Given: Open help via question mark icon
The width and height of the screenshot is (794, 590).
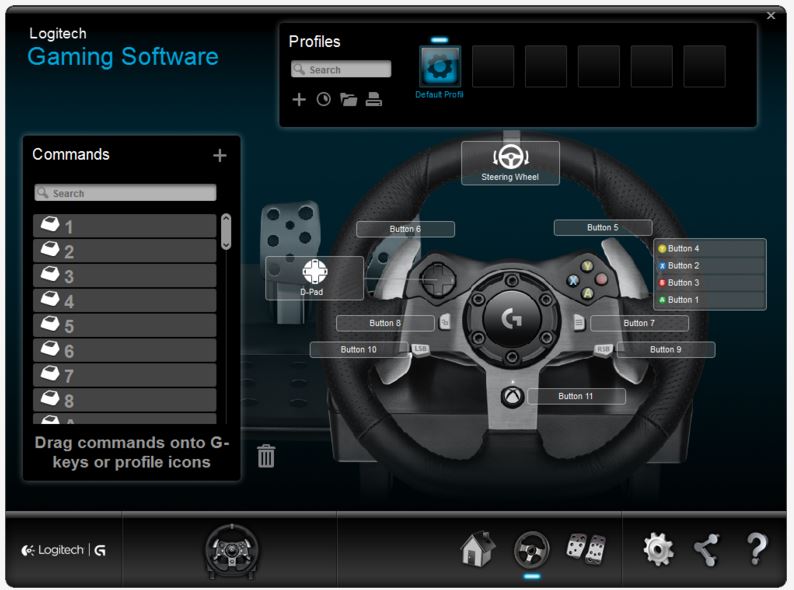Looking at the screenshot, I should click(757, 549).
